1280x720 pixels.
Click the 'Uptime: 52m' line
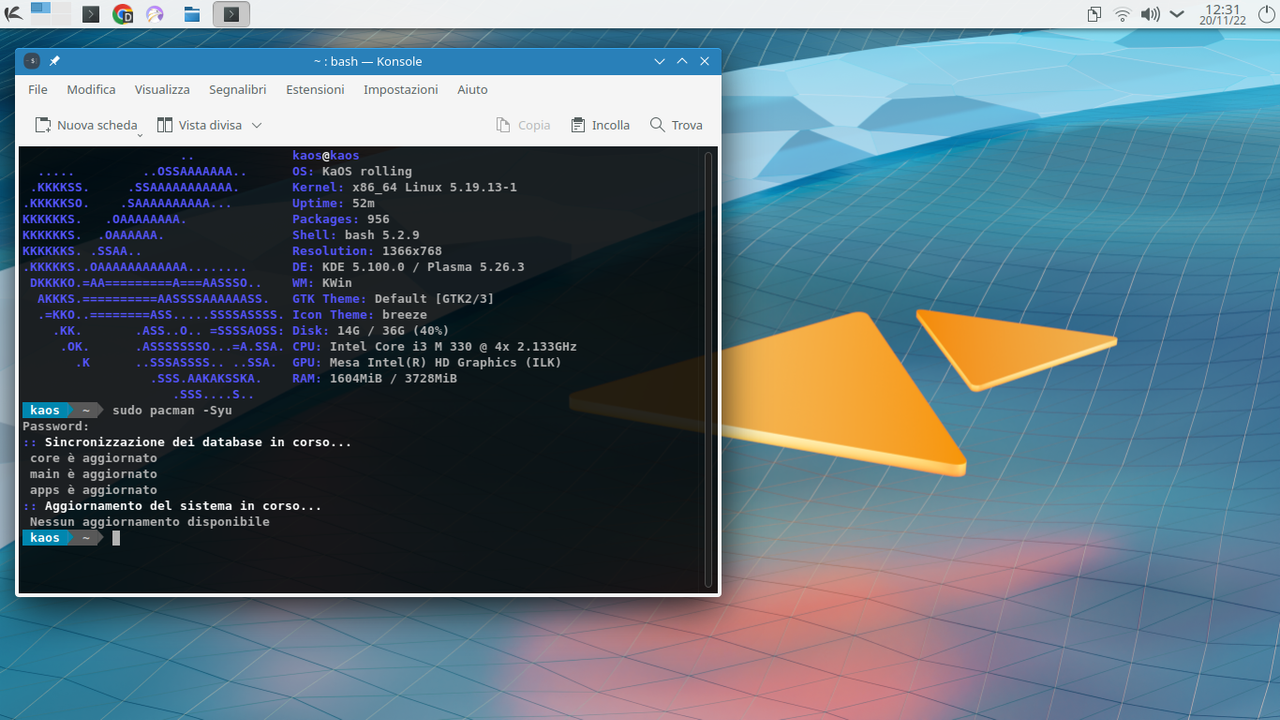(333, 203)
